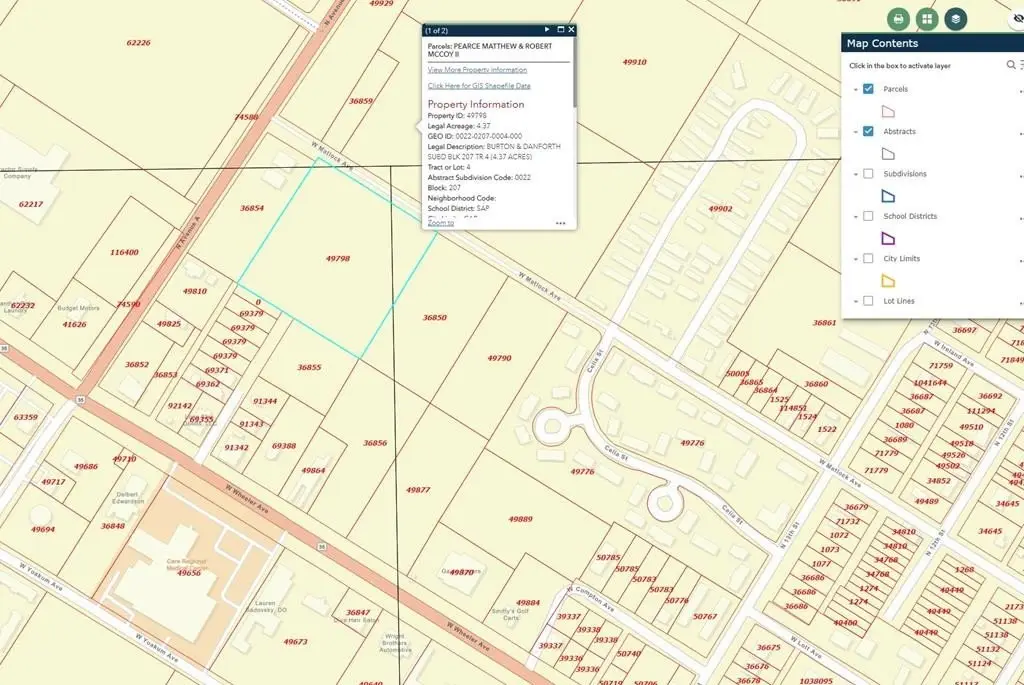Enable the Subdivisions layer checkbox
The width and height of the screenshot is (1024, 685).
868,174
